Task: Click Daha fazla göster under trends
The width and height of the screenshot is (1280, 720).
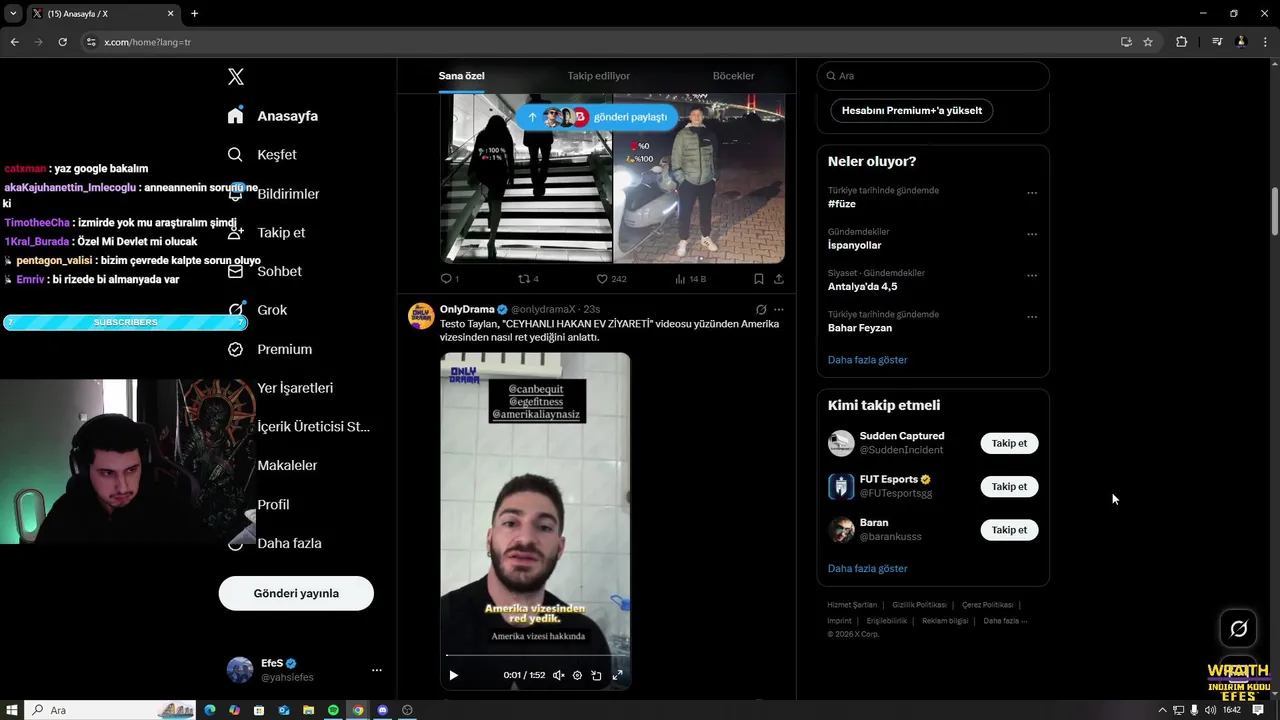Action: pyautogui.click(x=867, y=360)
